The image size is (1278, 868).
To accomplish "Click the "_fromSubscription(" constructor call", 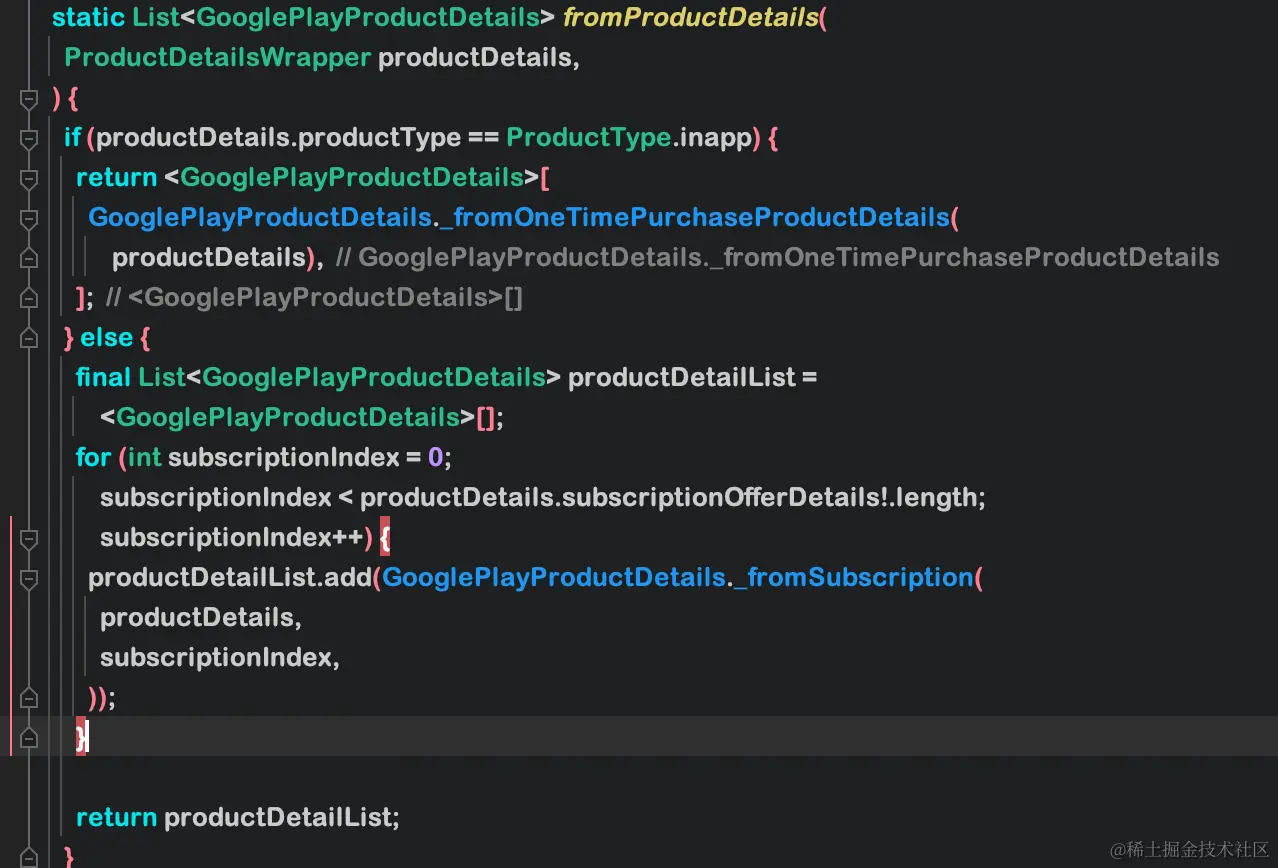I will (x=858, y=577).
